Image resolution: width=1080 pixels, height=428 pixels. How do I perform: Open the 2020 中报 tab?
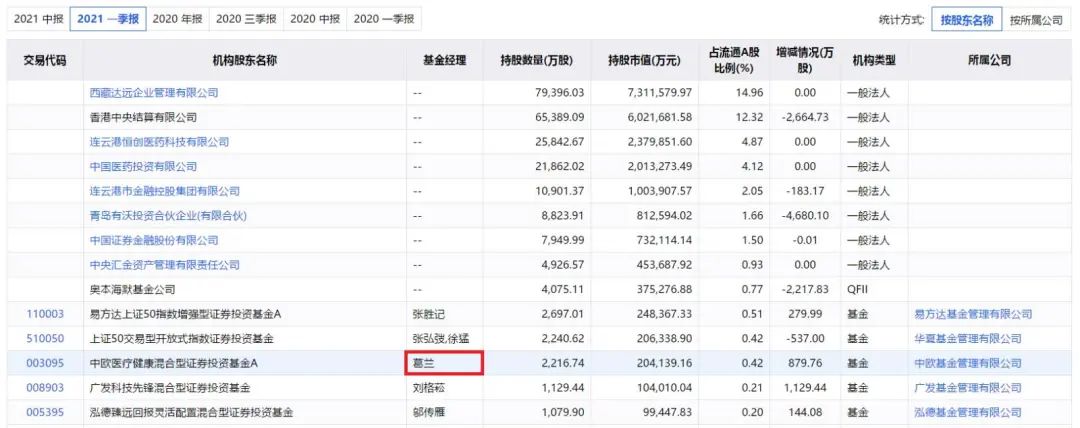316,19
